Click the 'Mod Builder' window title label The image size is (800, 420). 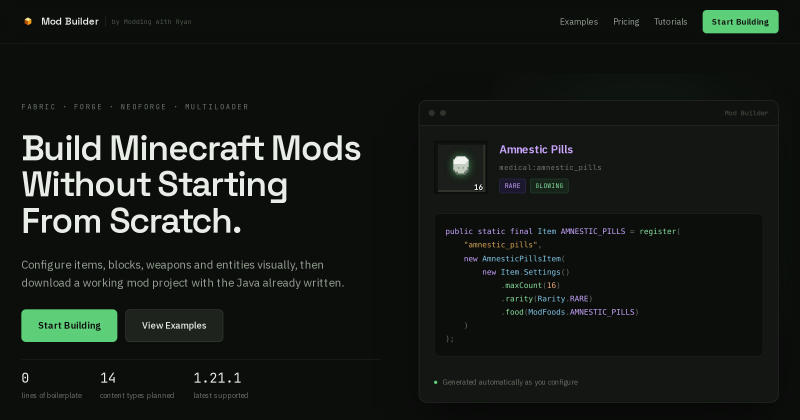tap(746, 113)
